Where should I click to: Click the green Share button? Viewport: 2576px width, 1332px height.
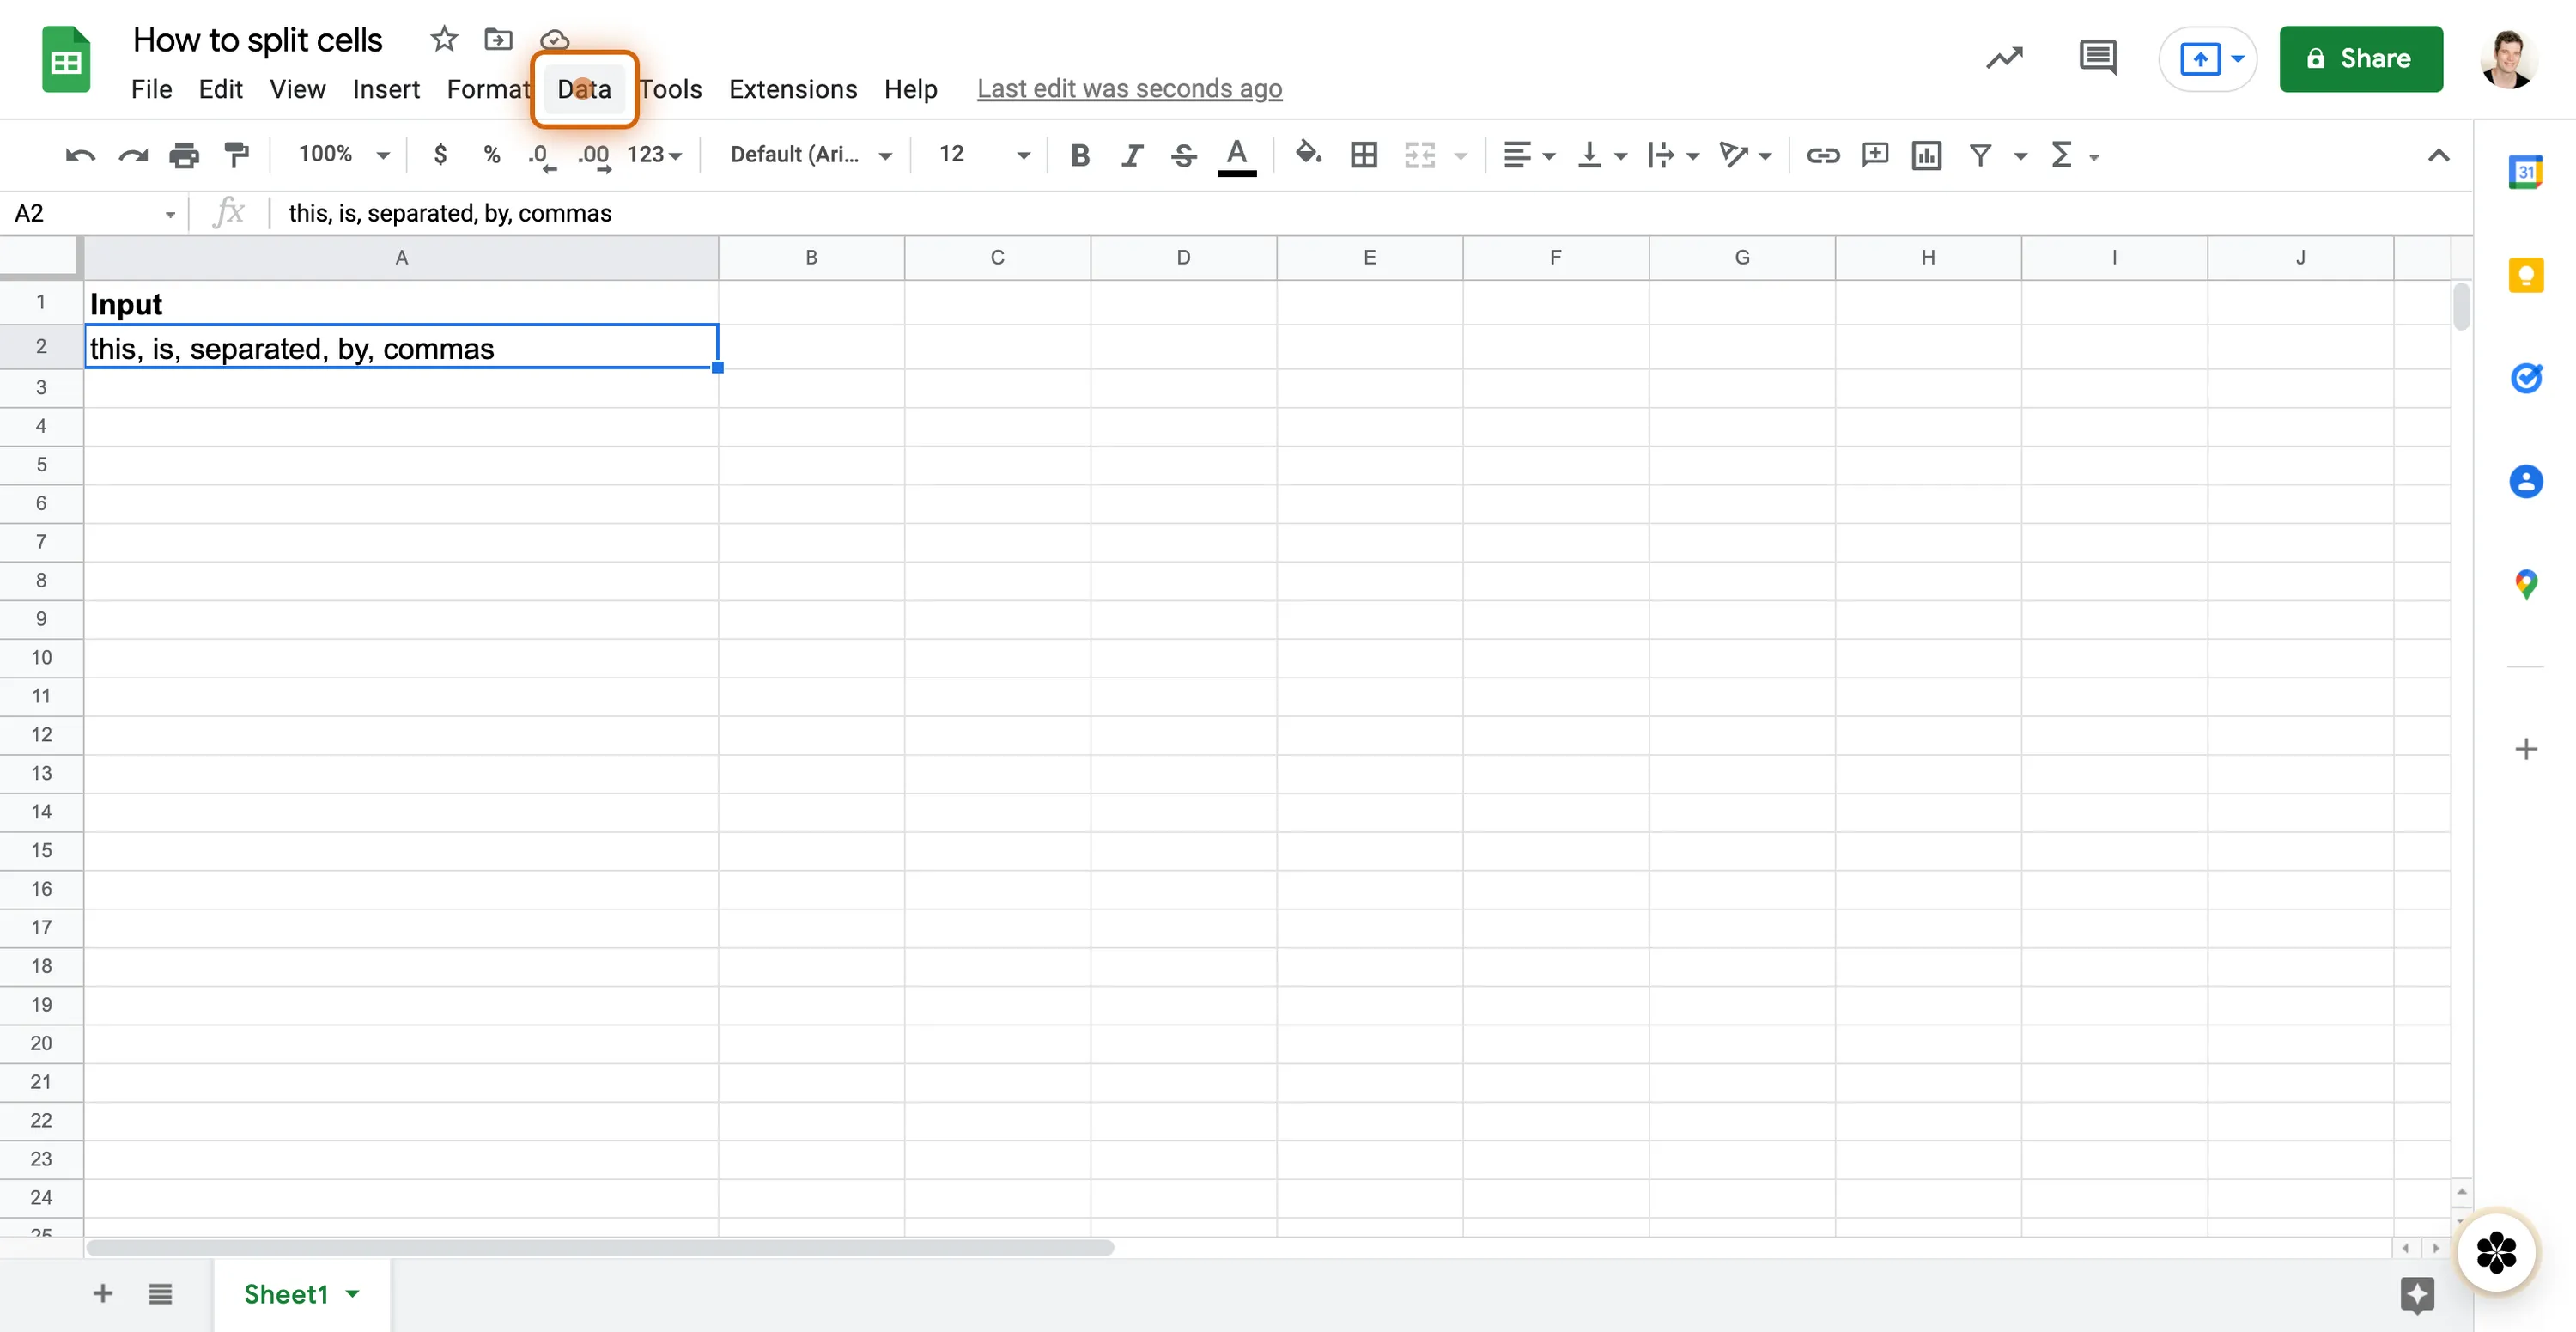pos(2360,59)
